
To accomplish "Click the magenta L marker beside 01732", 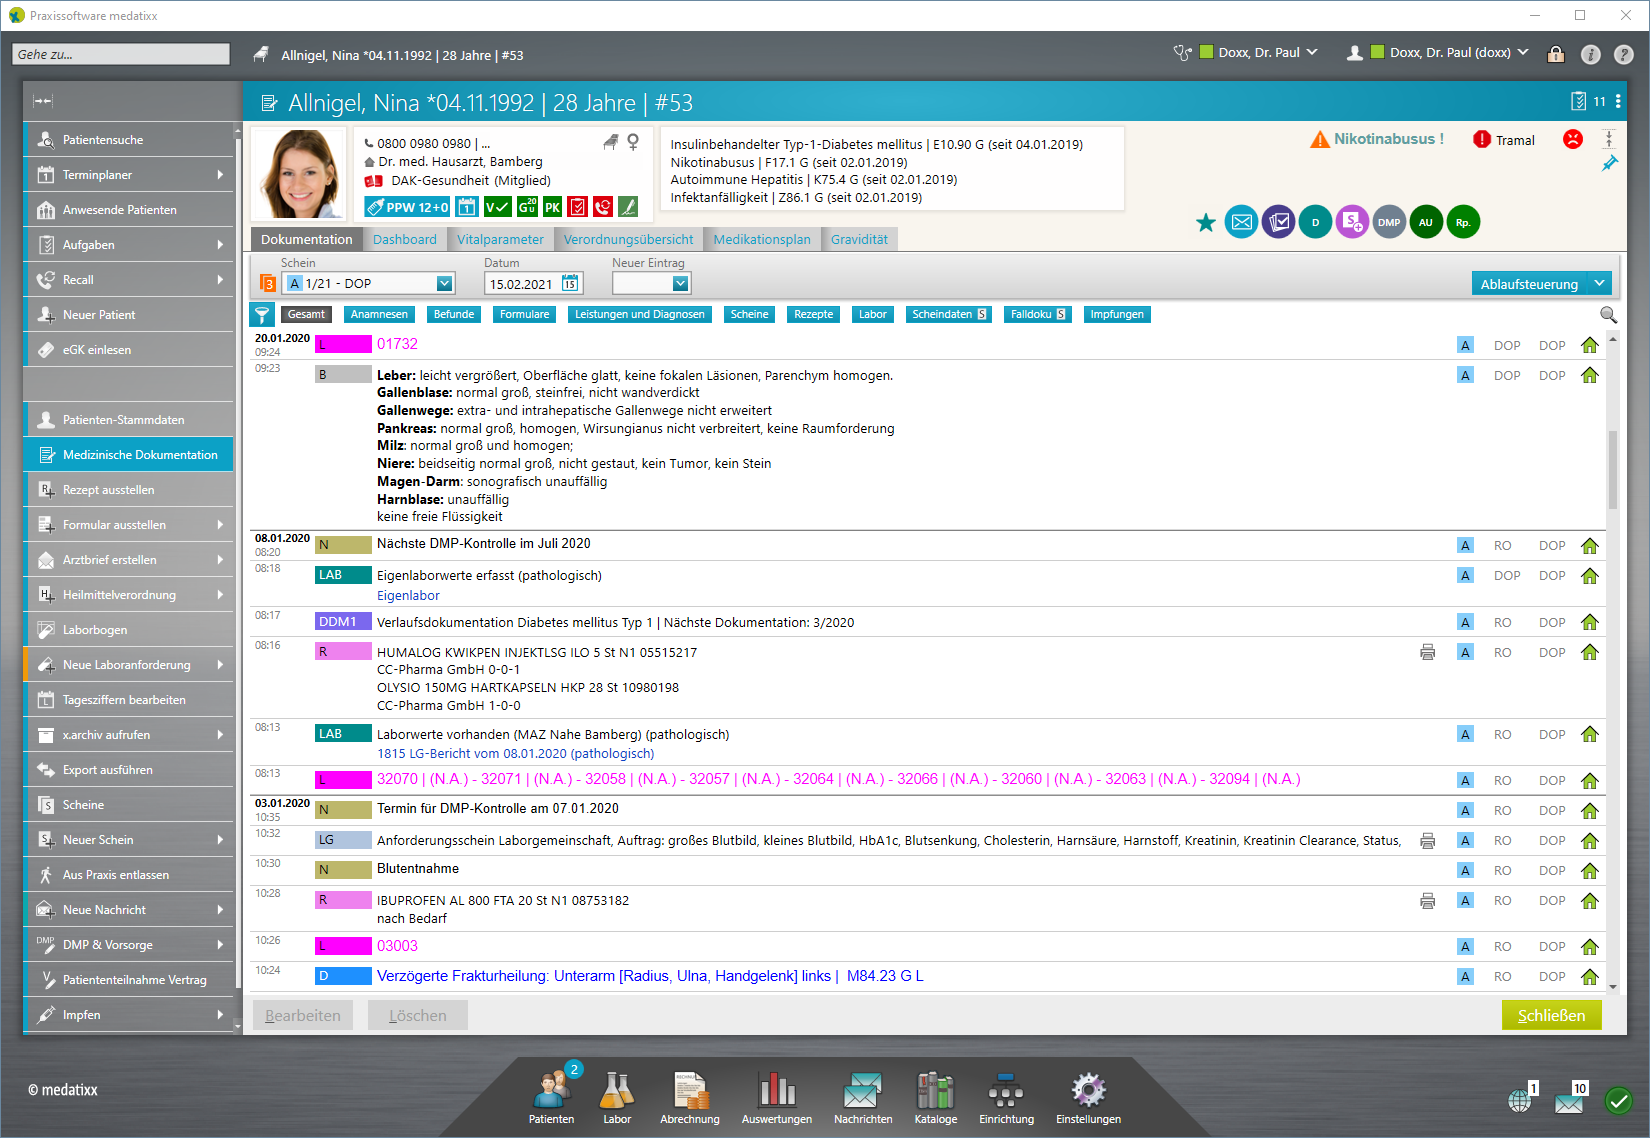I will pos(343,344).
